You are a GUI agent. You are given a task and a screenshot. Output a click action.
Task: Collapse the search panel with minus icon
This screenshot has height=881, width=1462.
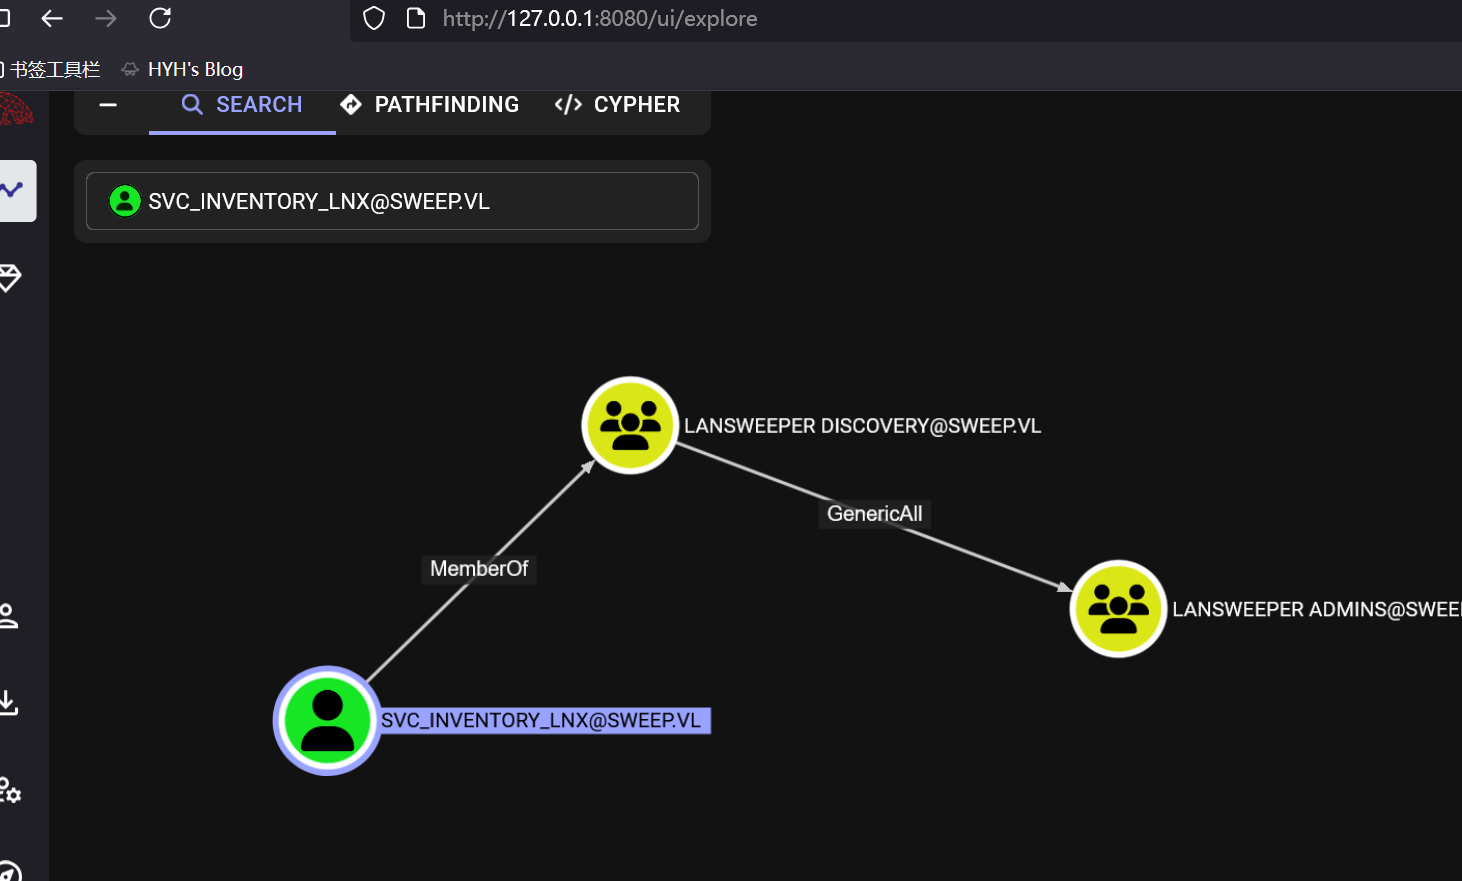click(x=108, y=105)
